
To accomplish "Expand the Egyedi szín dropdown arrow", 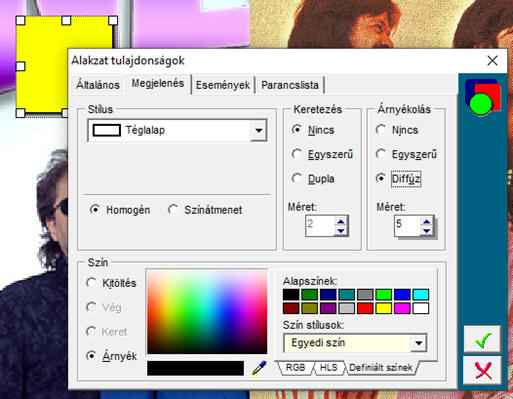I will coord(419,343).
